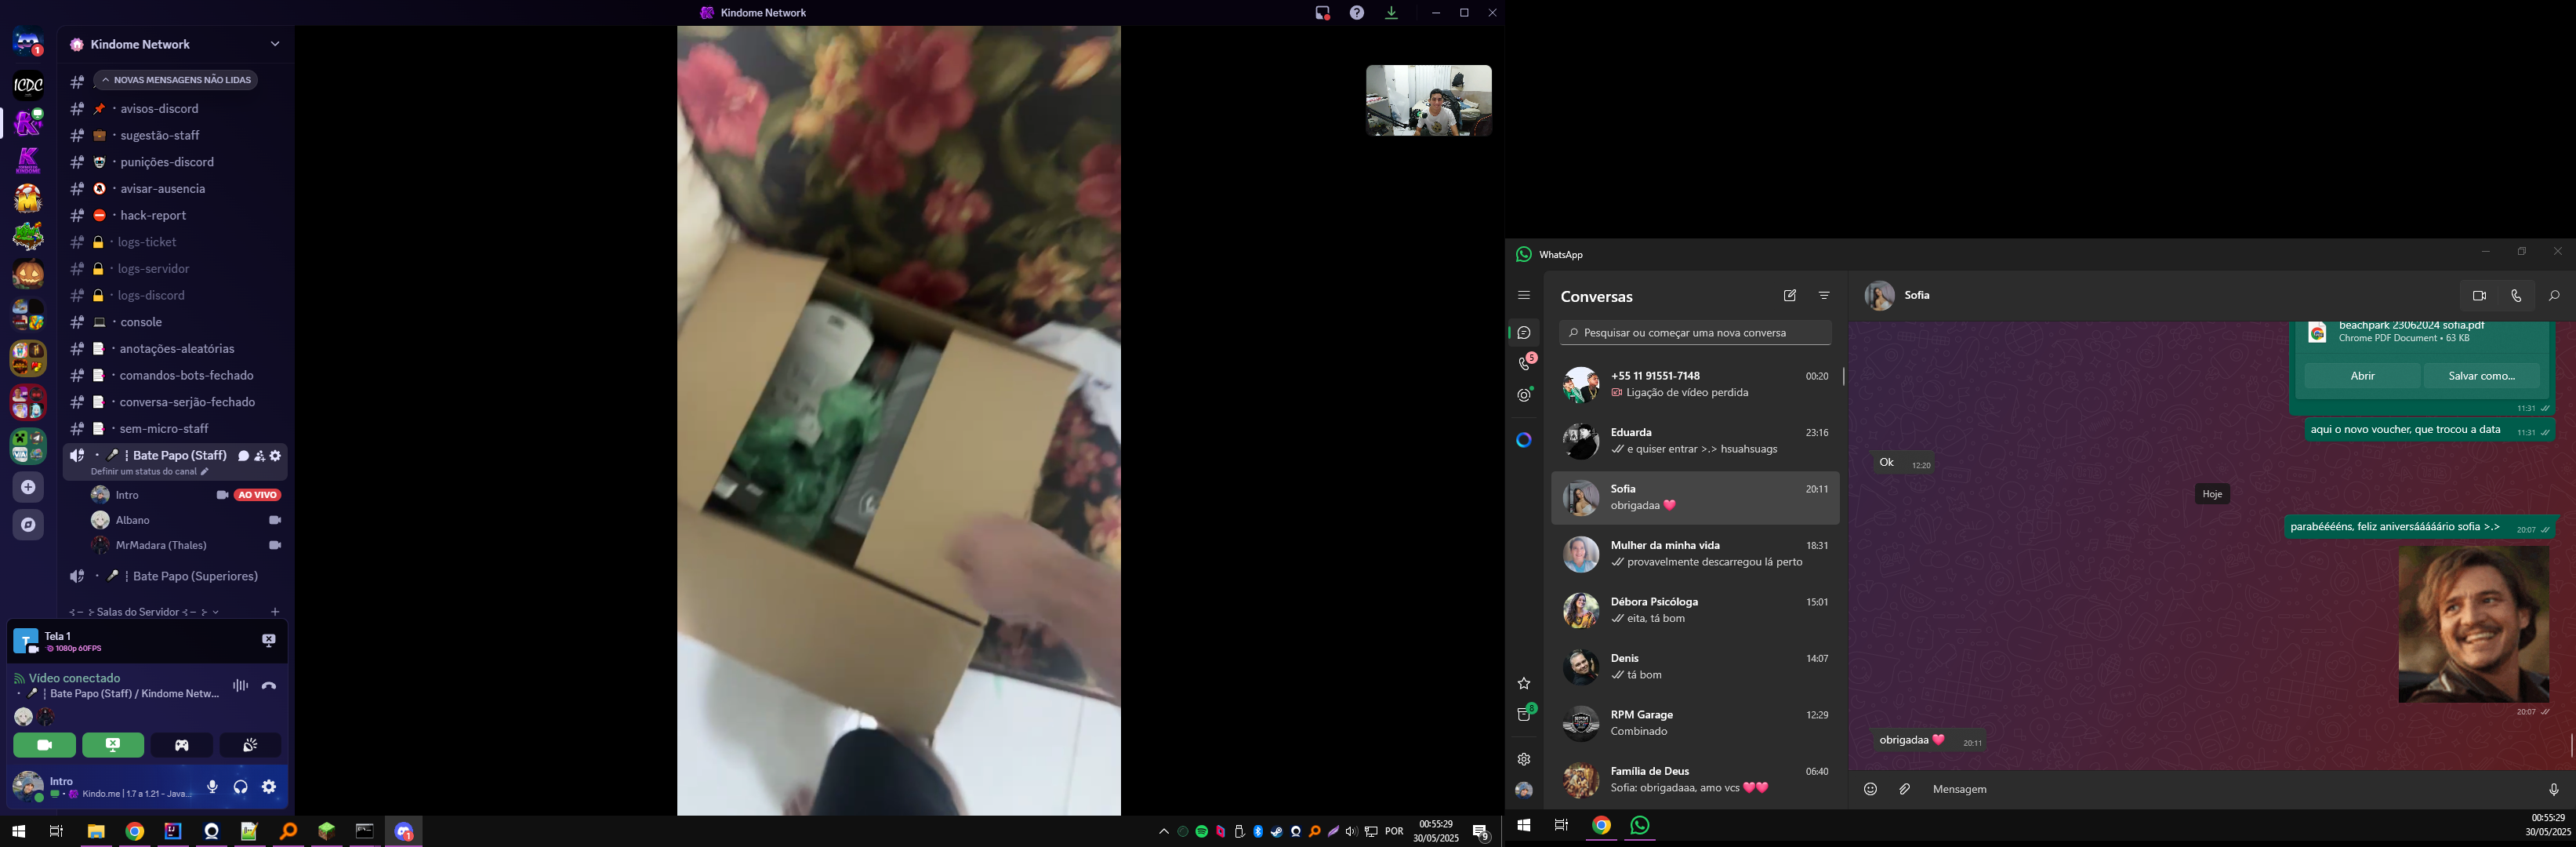Open WhatsApp hamburger menu
The width and height of the screenshot is (2576, 847).
[1524, 295]
